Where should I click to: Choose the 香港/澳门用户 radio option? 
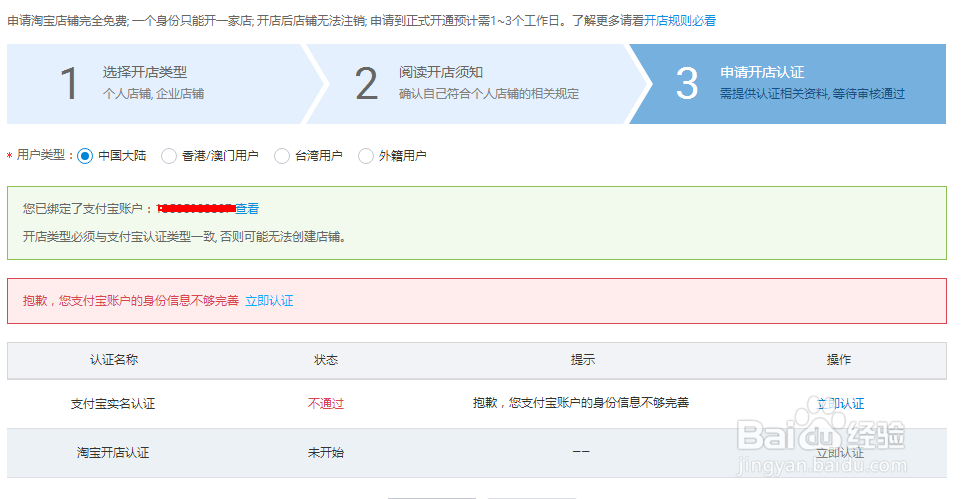(x=169, y=156)
